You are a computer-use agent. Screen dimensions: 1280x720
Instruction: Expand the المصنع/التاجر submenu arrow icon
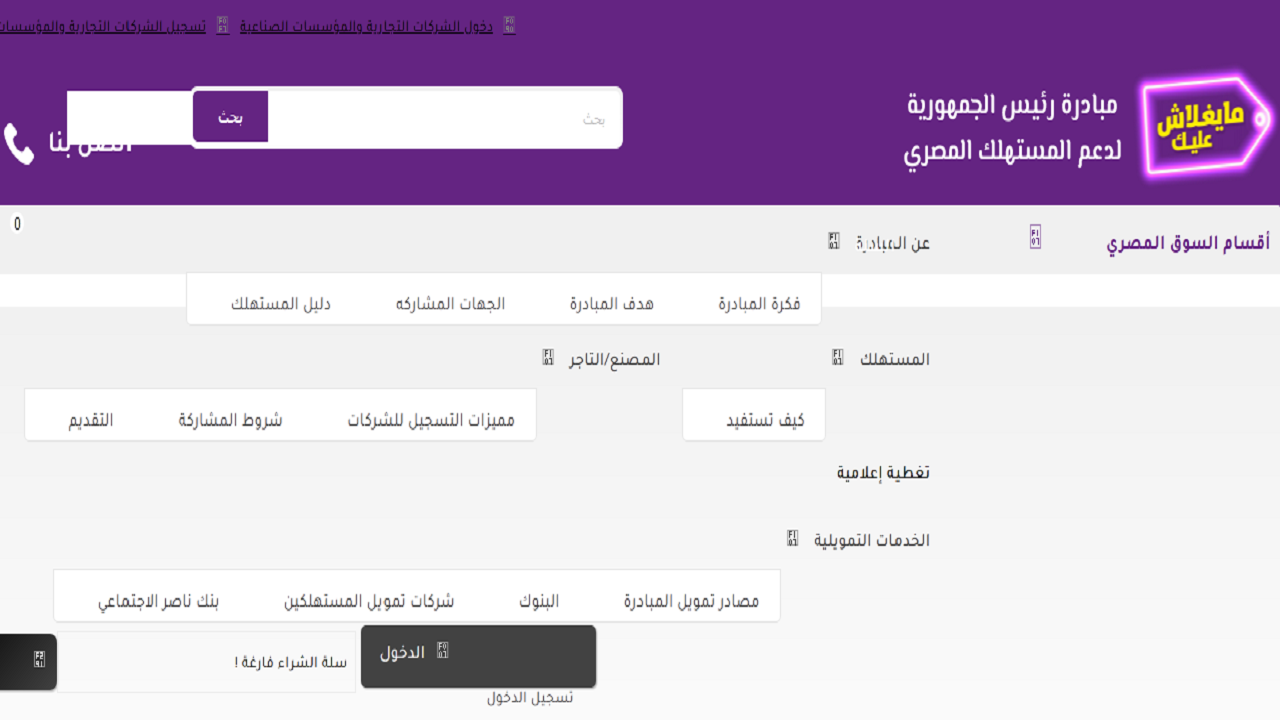pos(548,357)
